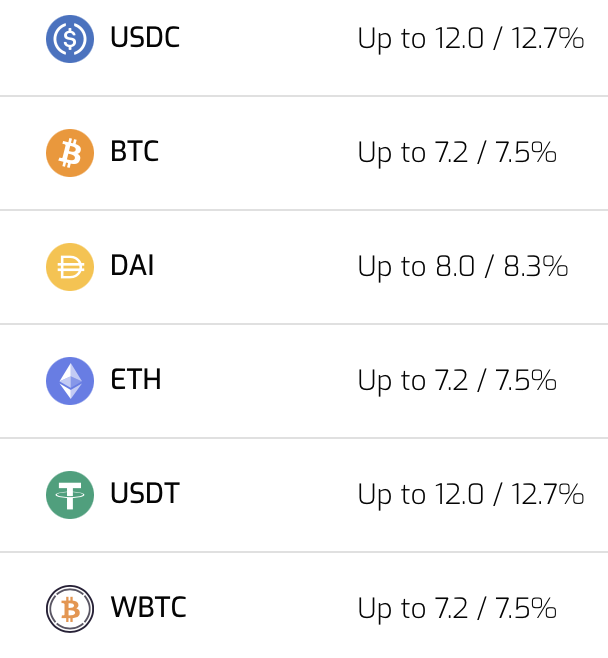Select the USDC asset label
Image resolution: width=608 pixels, height=658 pixels.
[145, 37]
